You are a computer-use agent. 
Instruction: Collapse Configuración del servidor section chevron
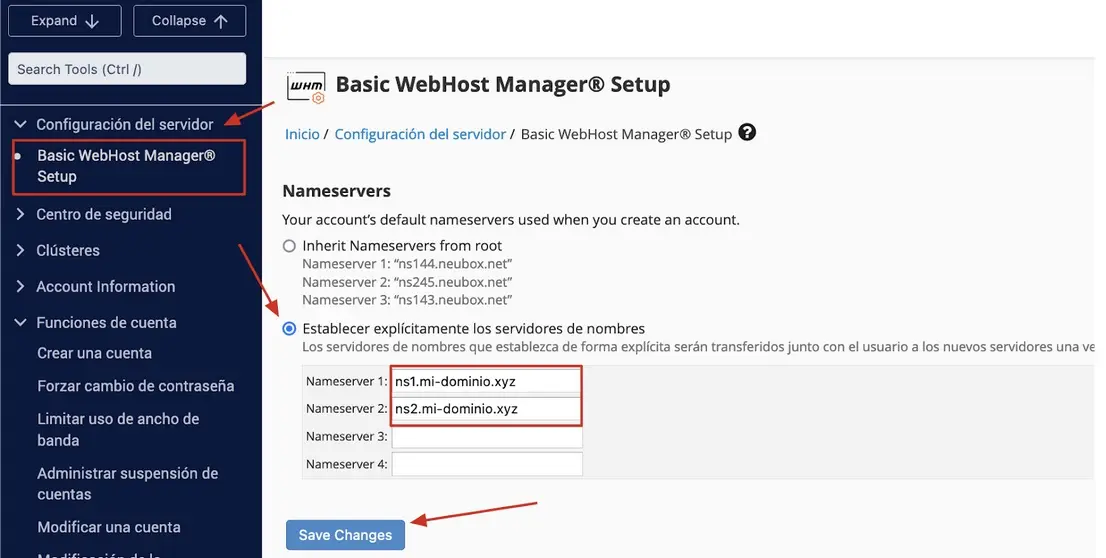pos(20,124)
